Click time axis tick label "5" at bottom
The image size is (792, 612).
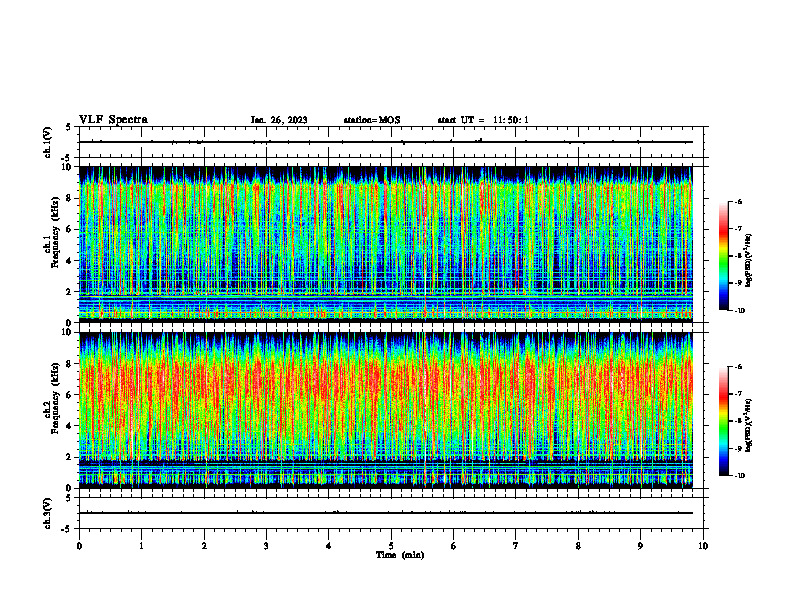pos(391,546)
